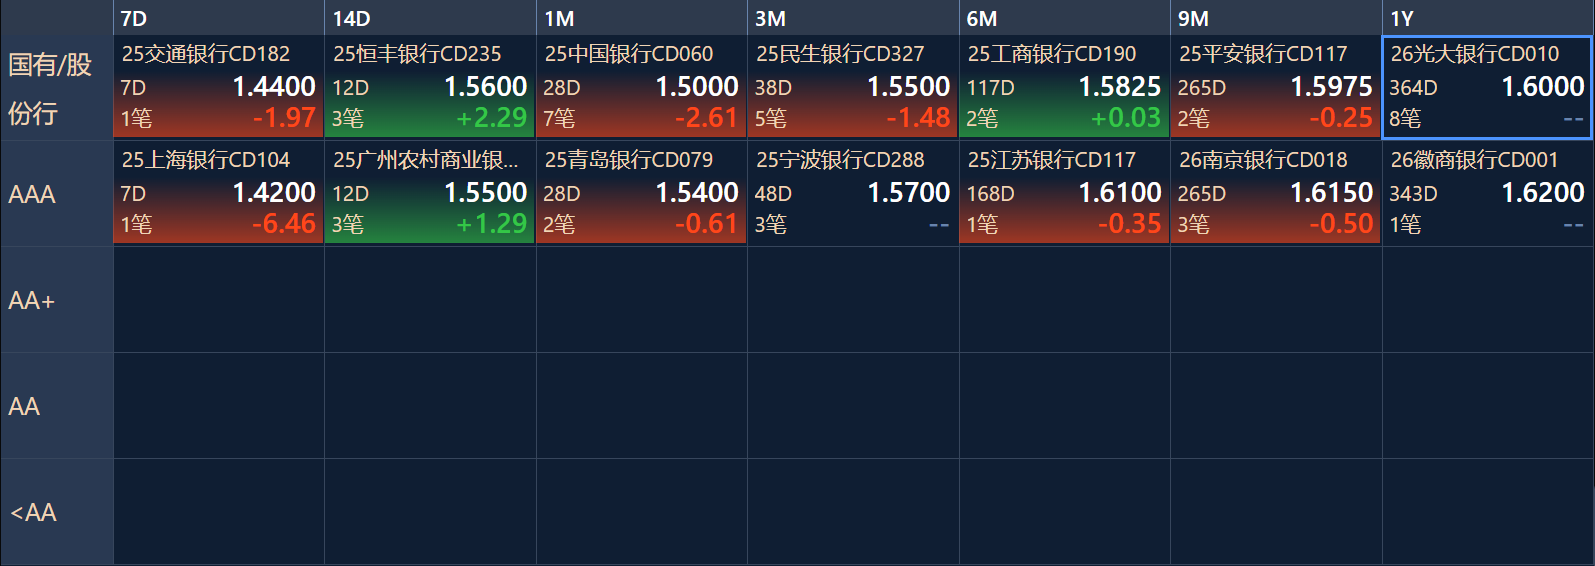The height and width of the screenshot is (566, 1595).
Task: Click the -0.25 change value
Action: pyautogui.click(x=1342, y=118)
